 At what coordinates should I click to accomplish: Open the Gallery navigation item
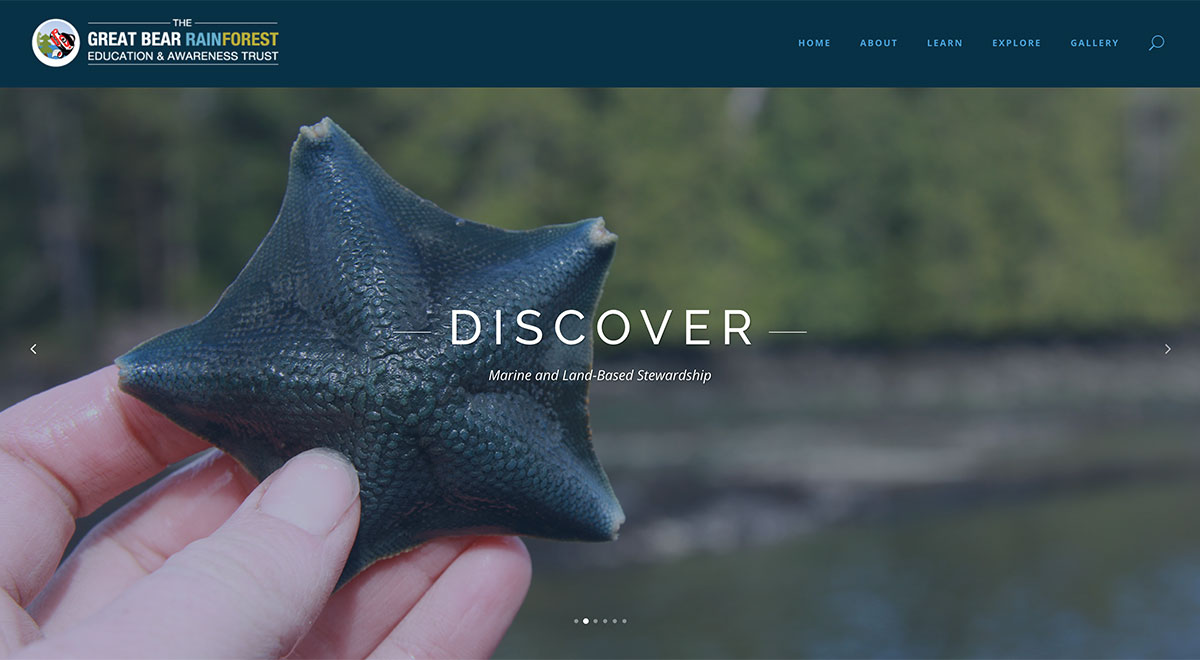coord(1095,43)
